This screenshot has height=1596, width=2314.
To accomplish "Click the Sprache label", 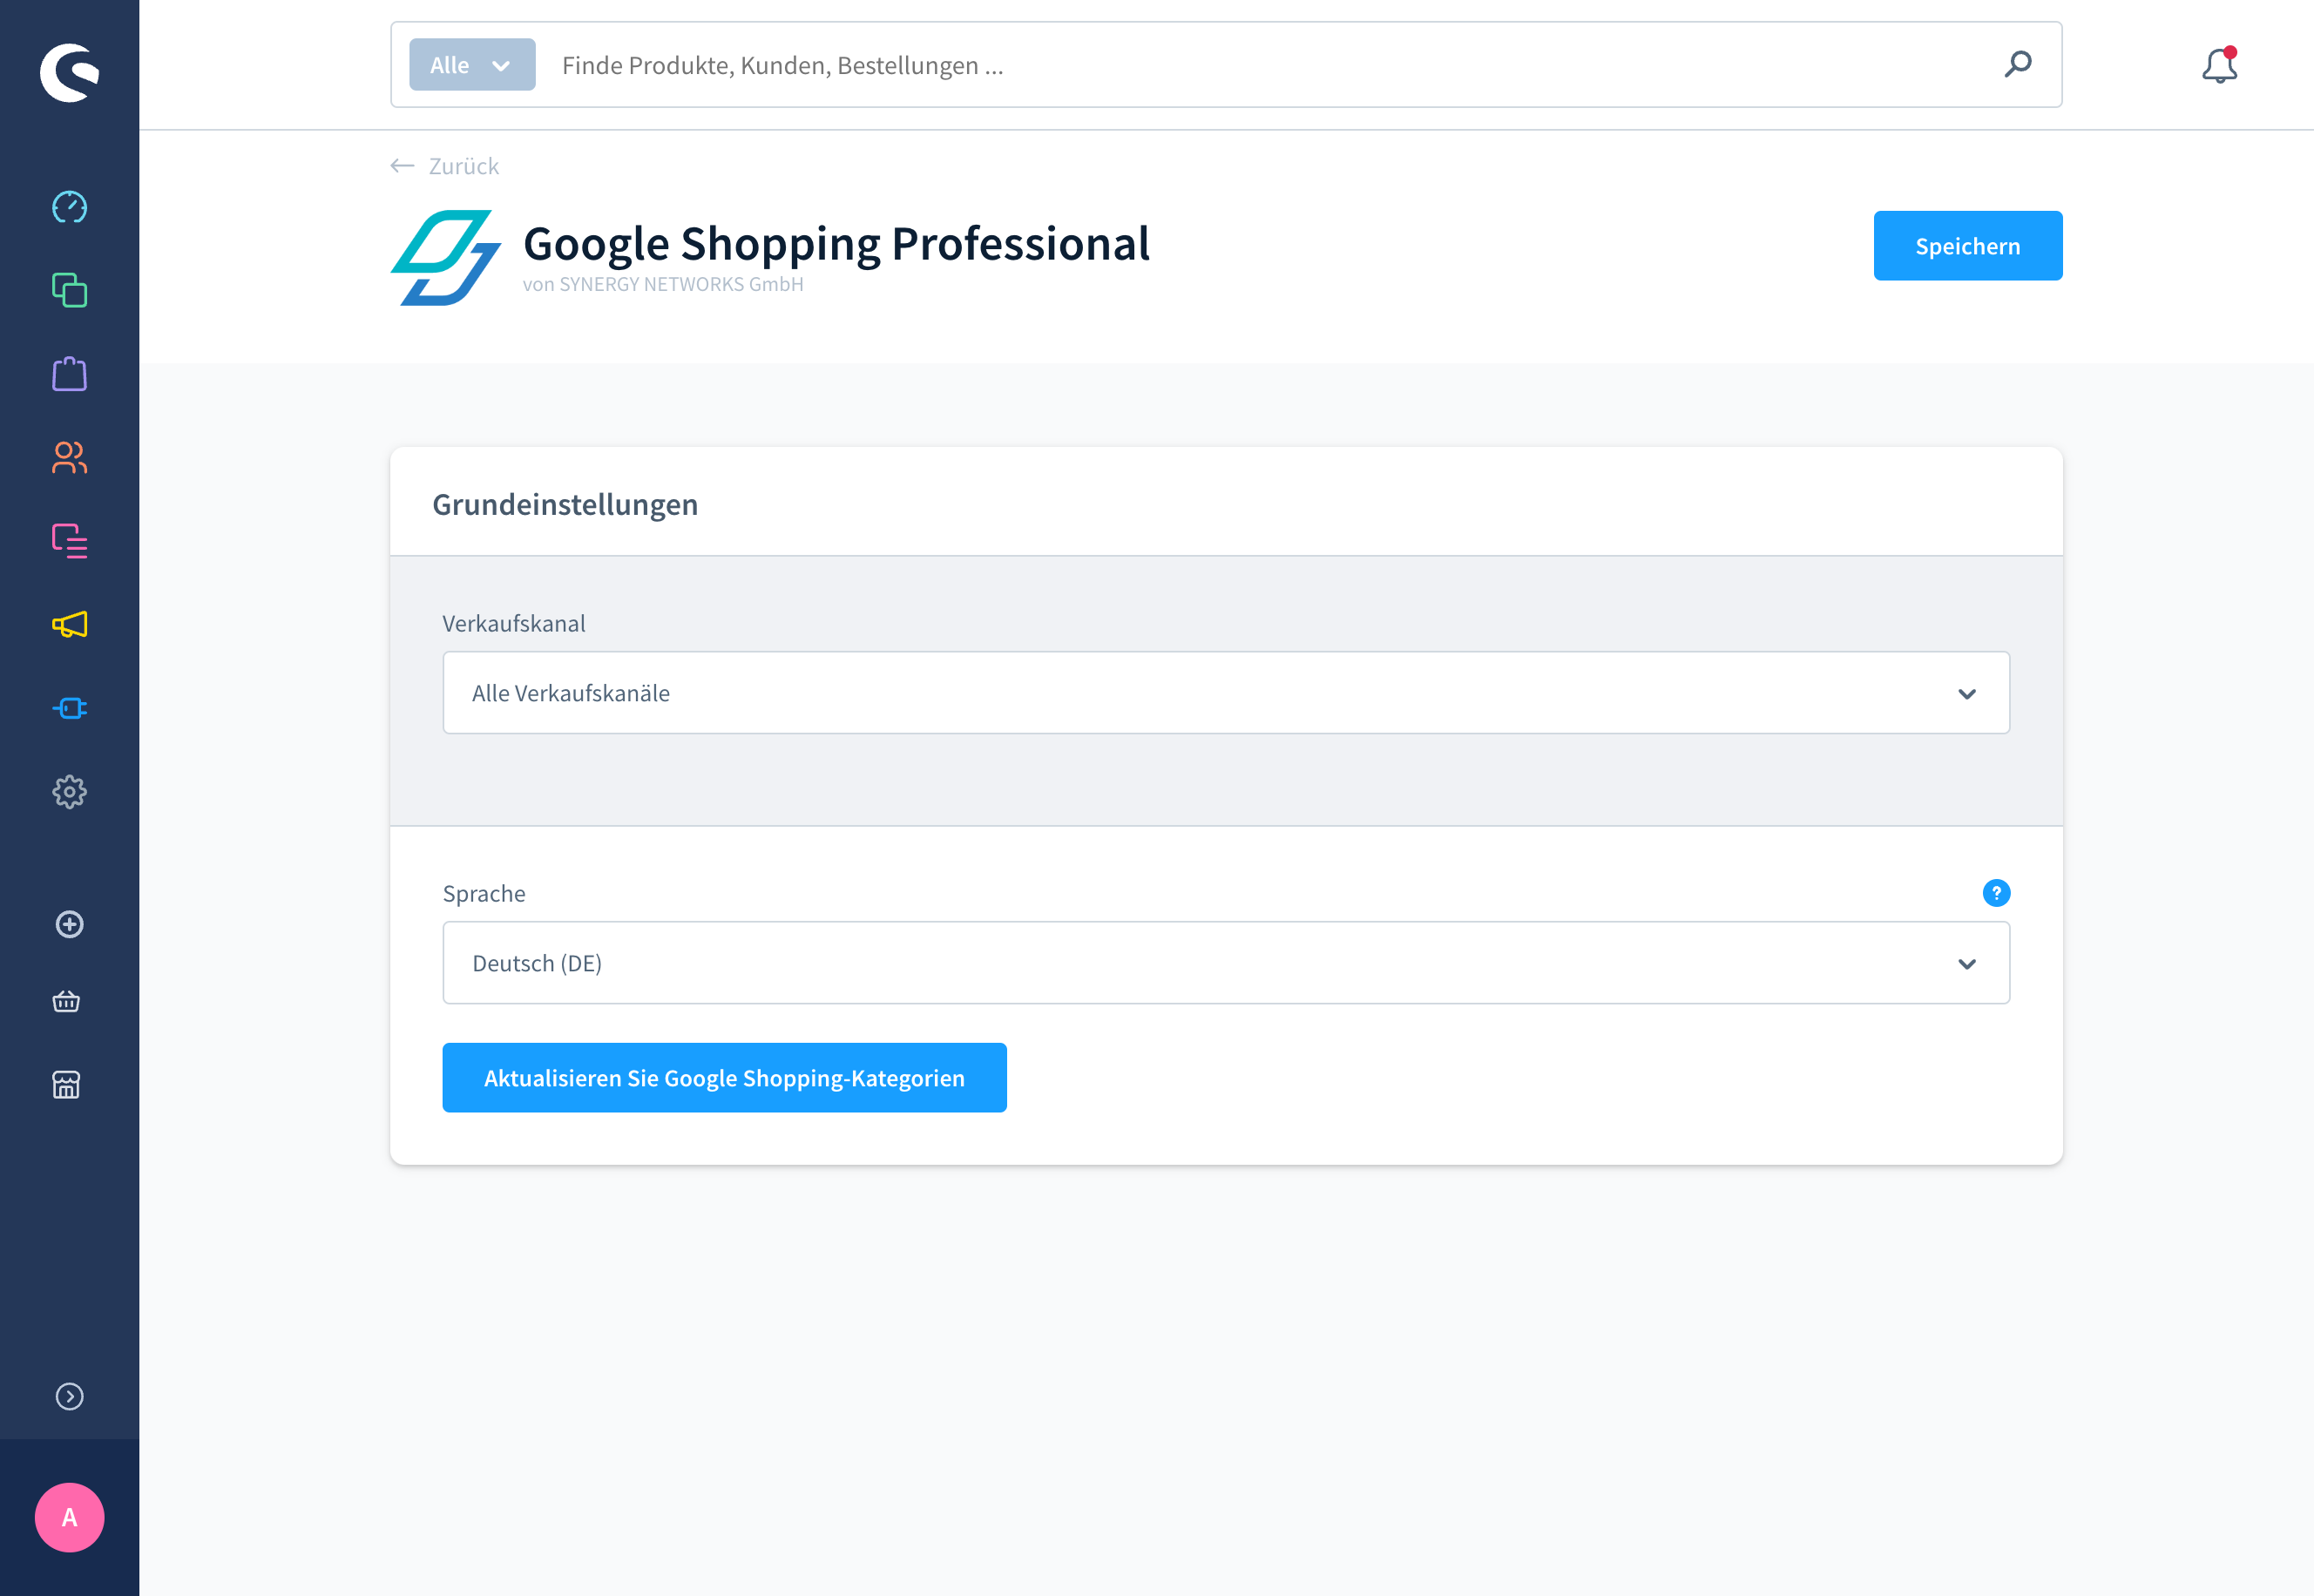I will tap(484, 893).
